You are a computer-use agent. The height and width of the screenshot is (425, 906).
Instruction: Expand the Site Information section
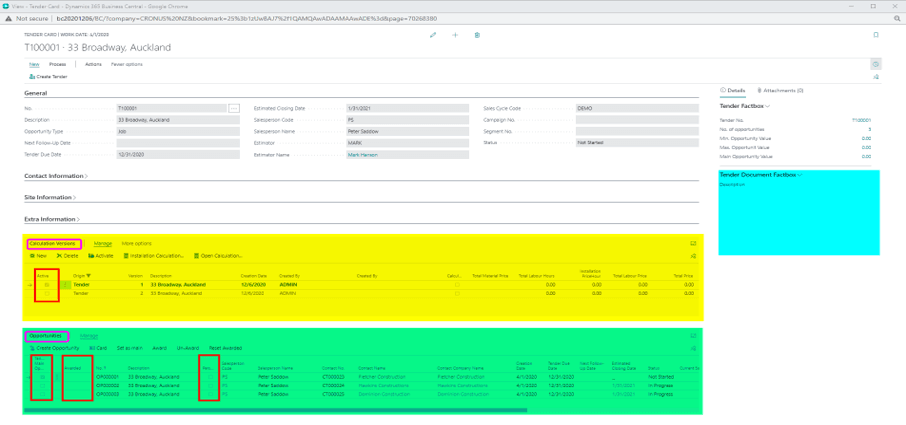49,197
